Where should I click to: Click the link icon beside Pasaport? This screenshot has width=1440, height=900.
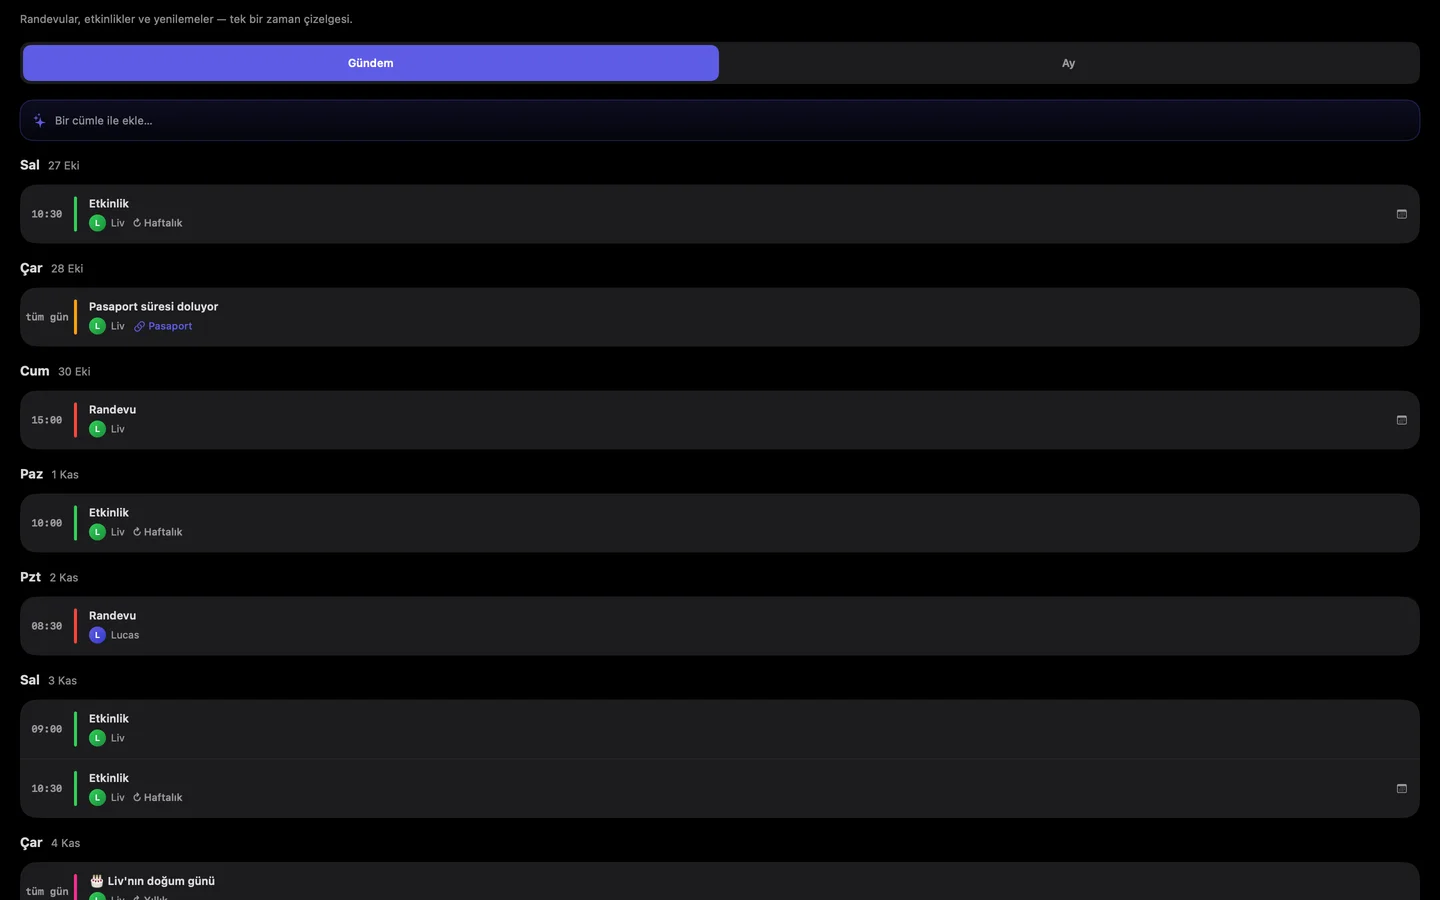tap(140, 326)
